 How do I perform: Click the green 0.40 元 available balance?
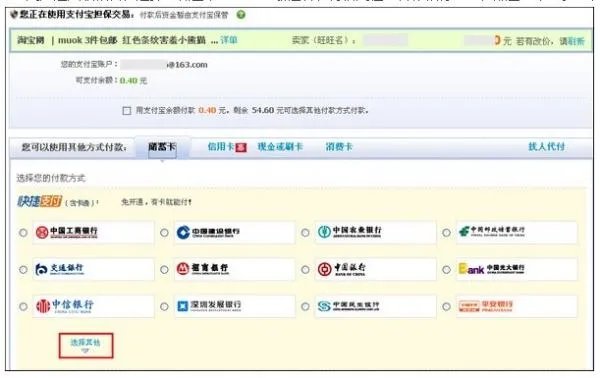[133, 80]
